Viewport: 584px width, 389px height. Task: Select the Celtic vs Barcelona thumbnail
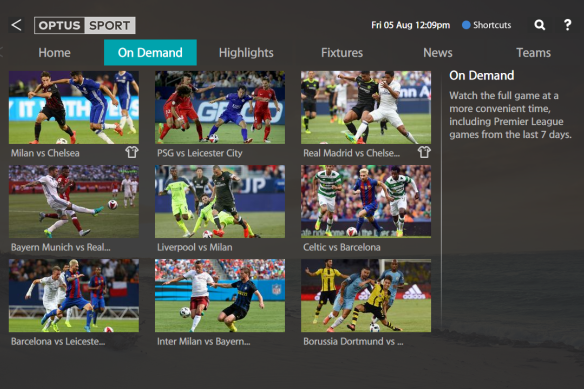(366, 202)
